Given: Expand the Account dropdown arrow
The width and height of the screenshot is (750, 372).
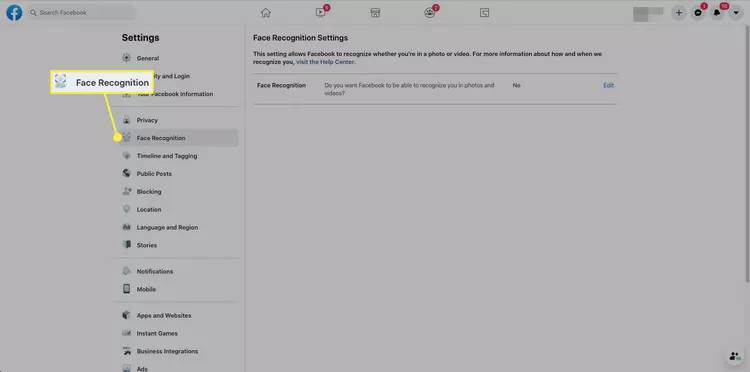Looking at the screenshot, I should pyautogui.click(x=736, y=13).
